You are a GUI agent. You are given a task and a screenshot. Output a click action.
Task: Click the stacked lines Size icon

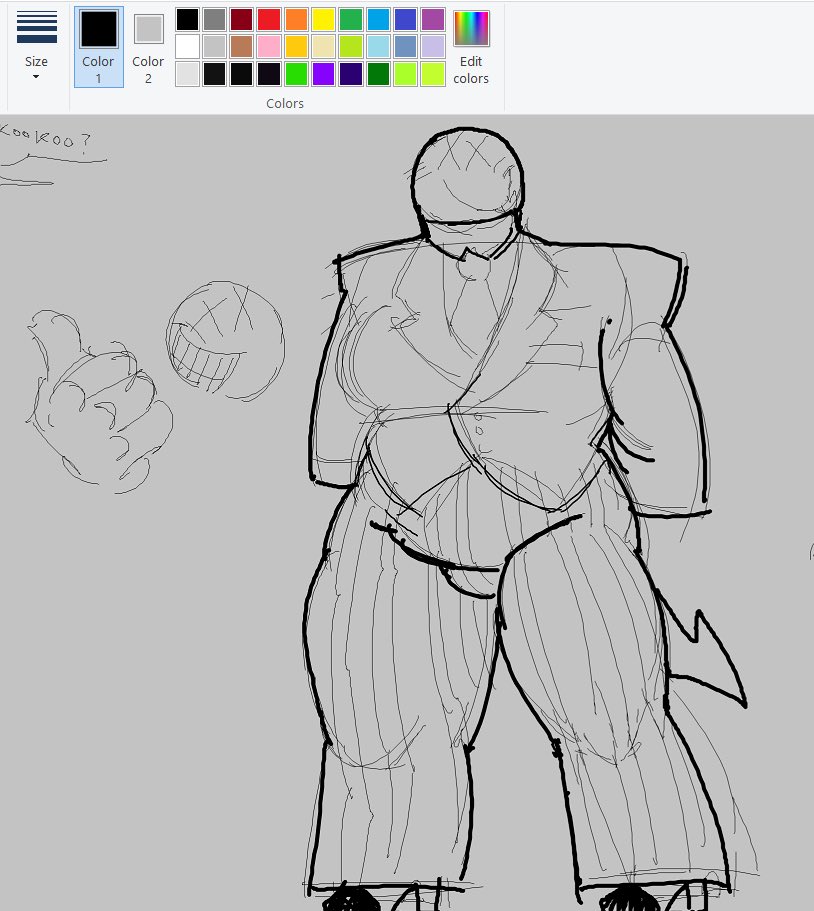(x=37, y=27)
